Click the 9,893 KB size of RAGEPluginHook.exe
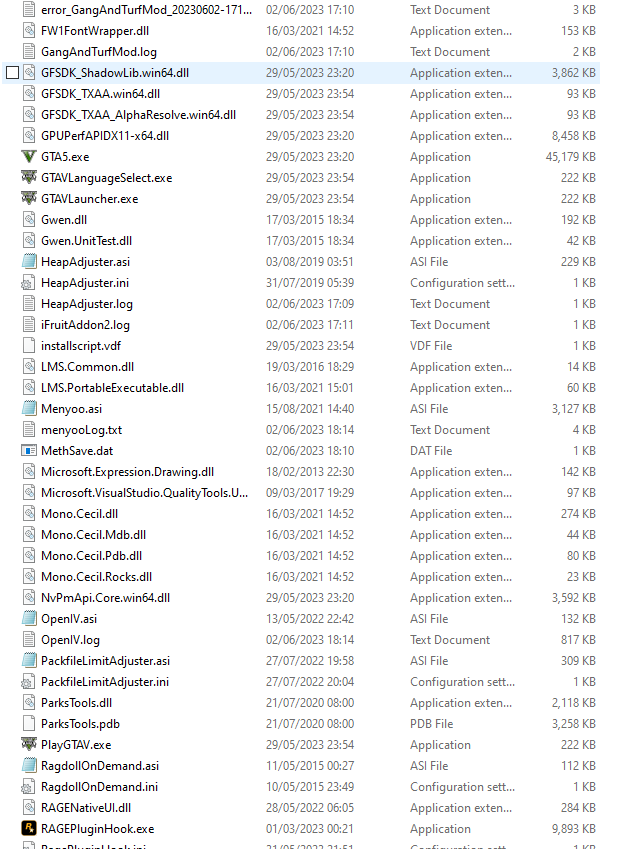Screen dimensions: 623x861 (574, 829)
